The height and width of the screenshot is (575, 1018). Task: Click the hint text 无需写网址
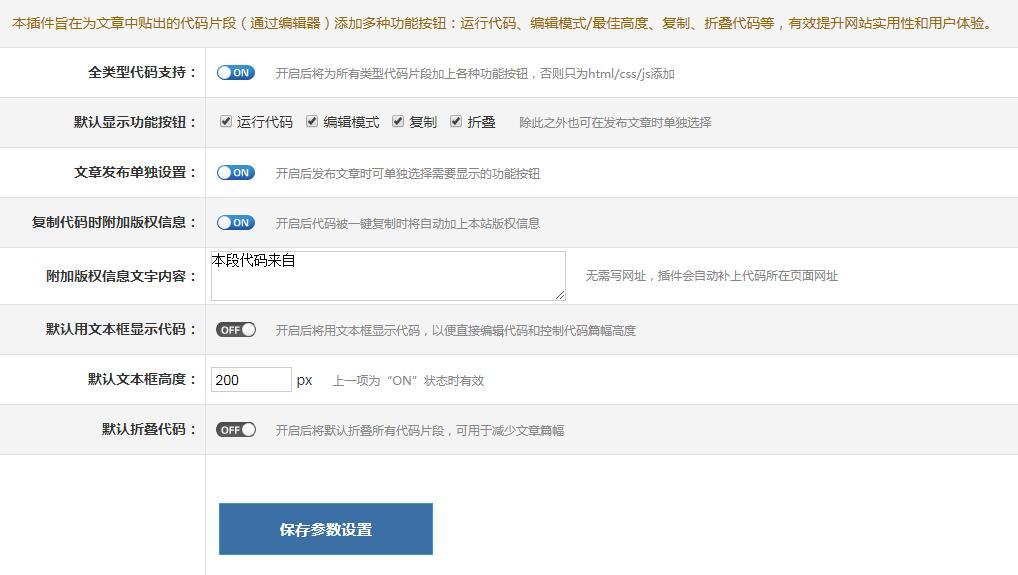pyautogui.click(x=711, y=276)
